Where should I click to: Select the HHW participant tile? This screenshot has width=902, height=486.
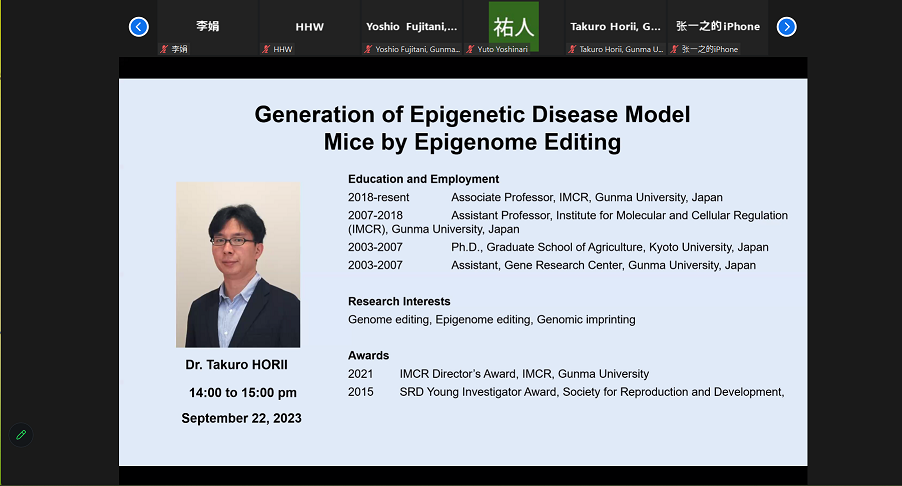(309, 28)
